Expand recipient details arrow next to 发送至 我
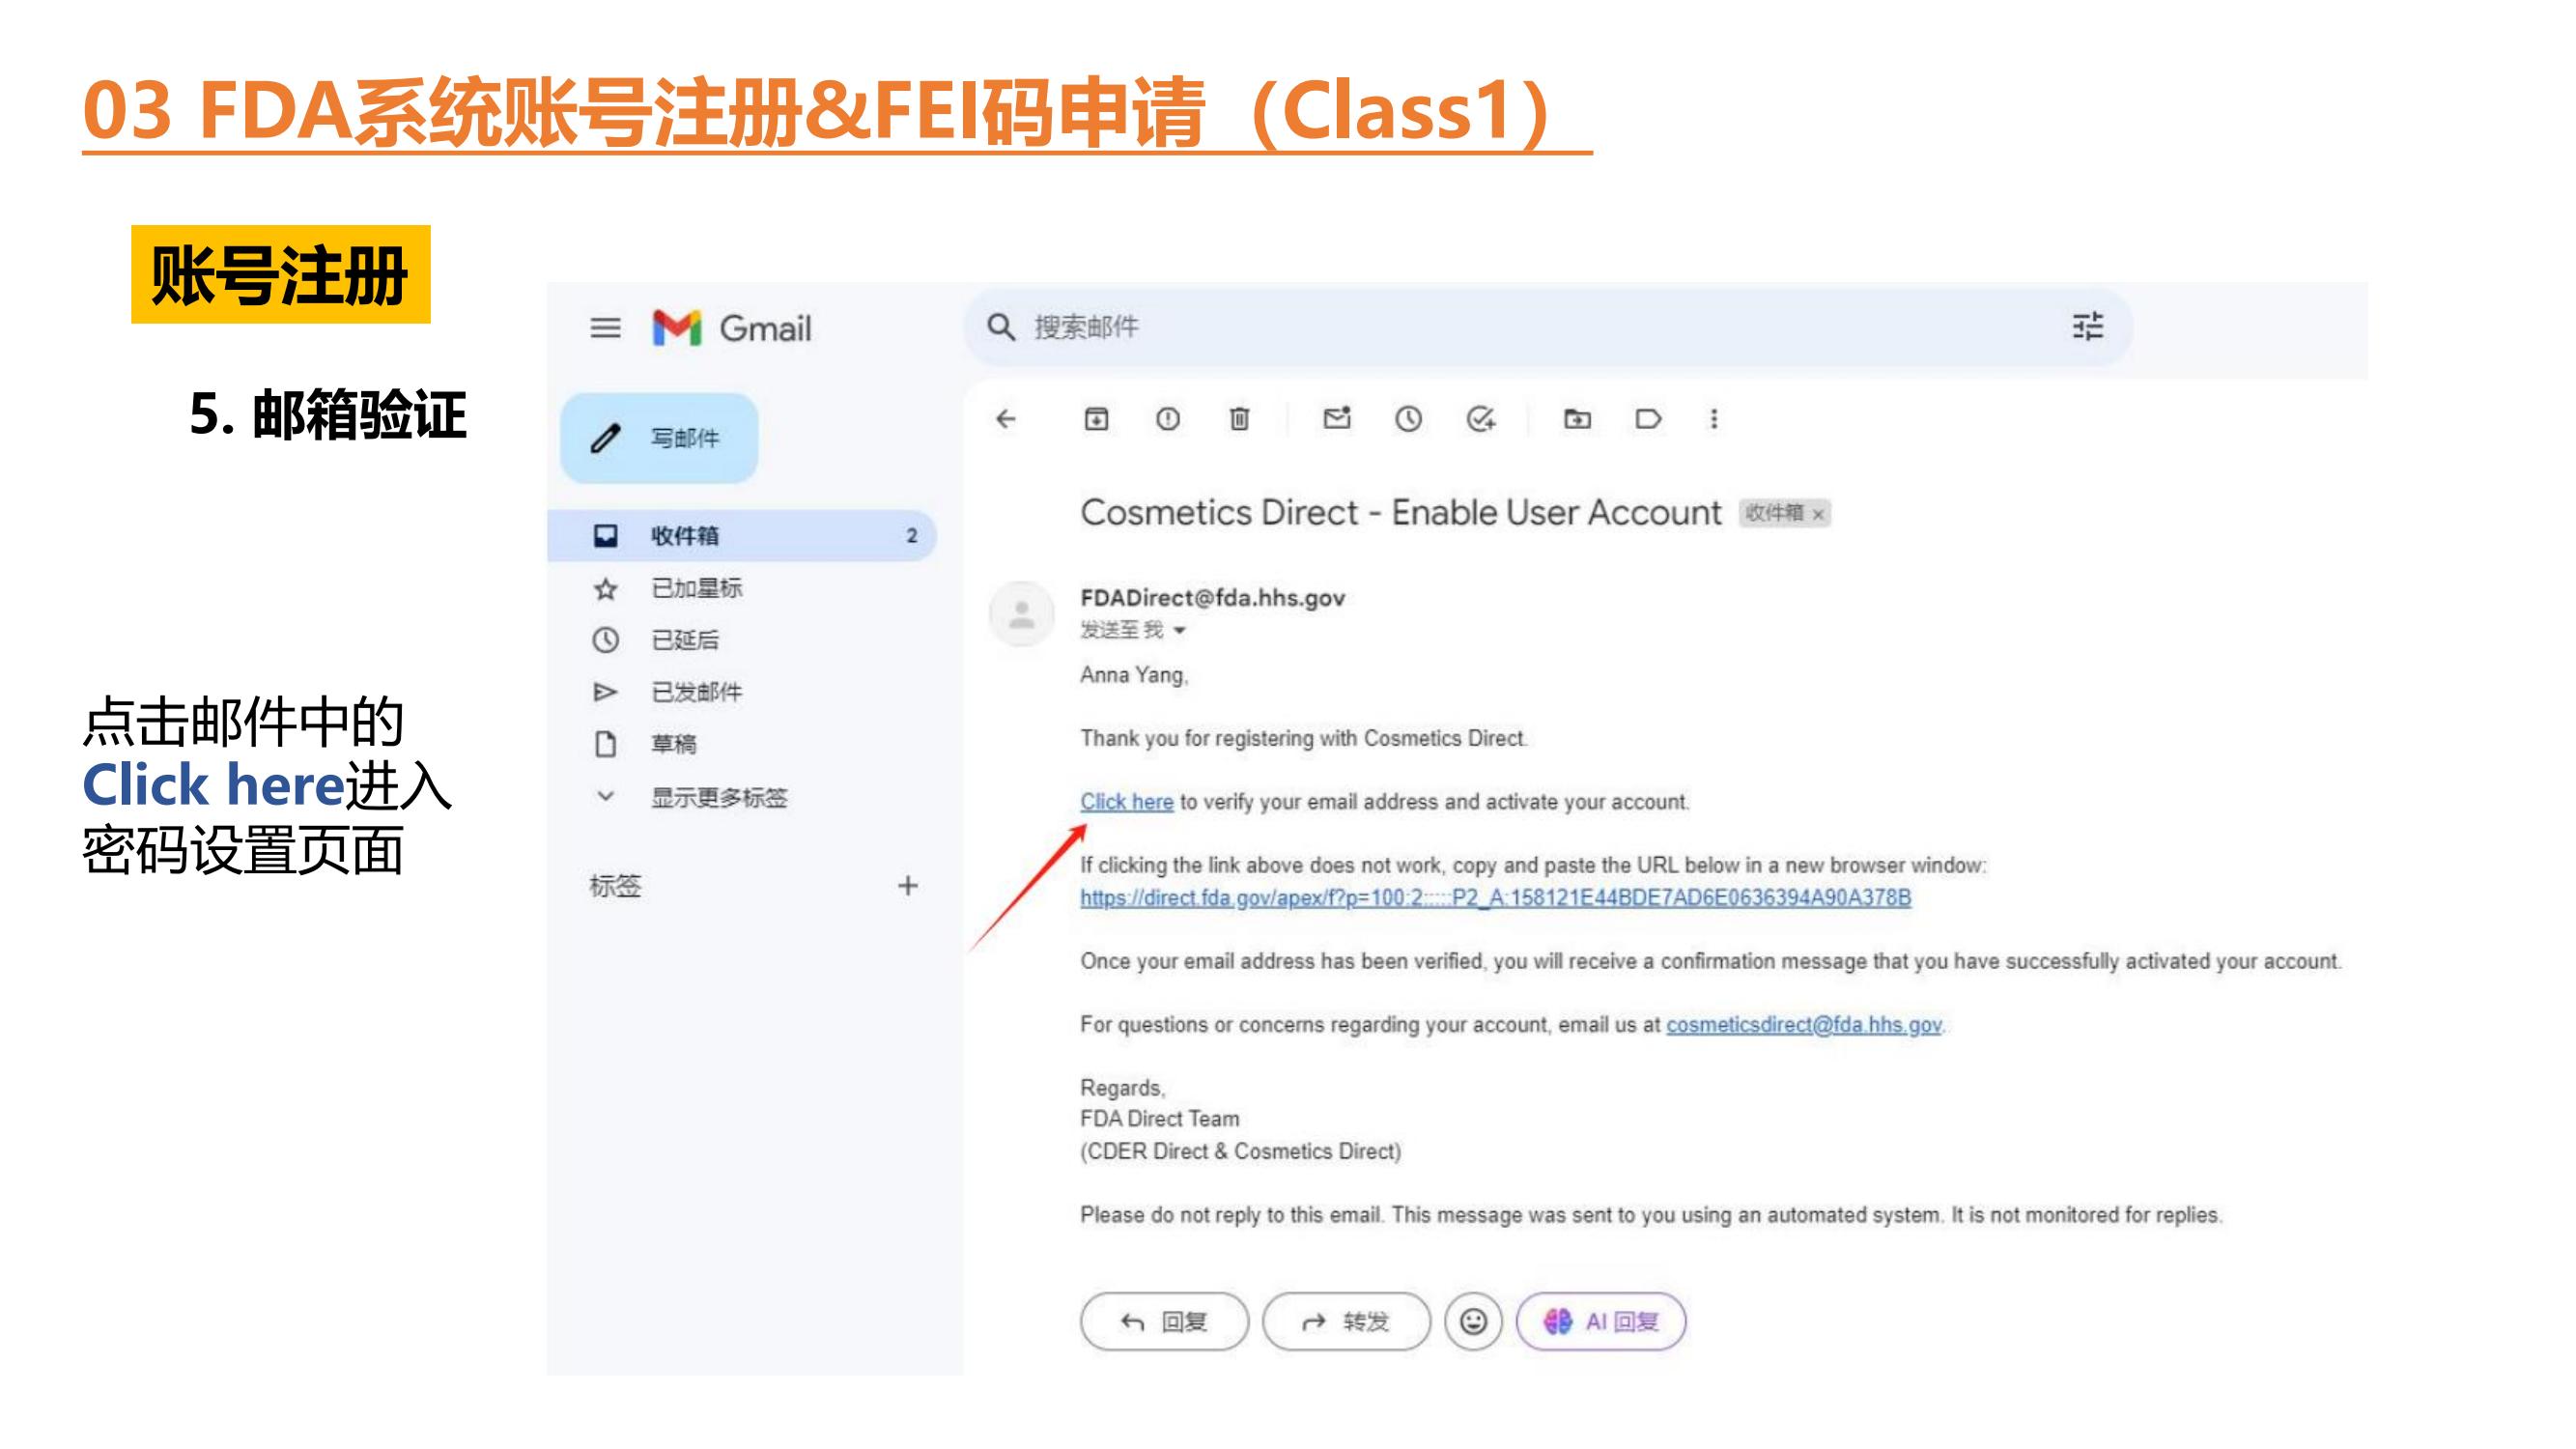Image resolution: width=2576 pixels, height=1449 pixels. point(1180,630)
